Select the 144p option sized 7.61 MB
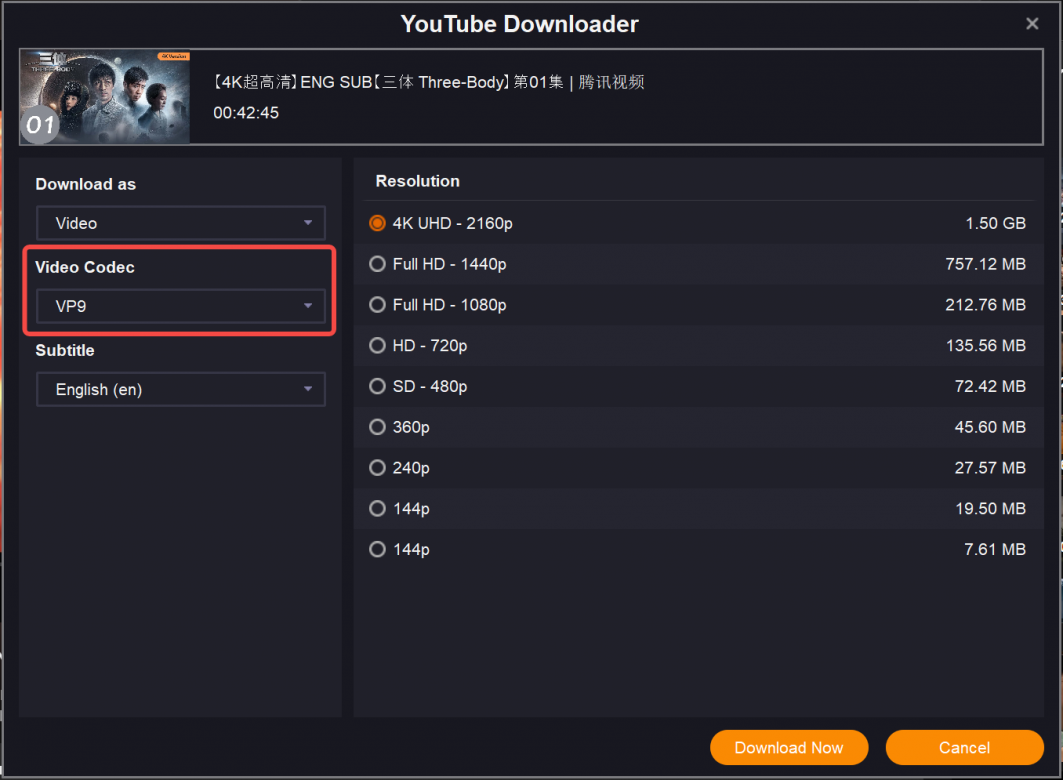The height and width of the screenshot is (780, 1063). (378, 549)
